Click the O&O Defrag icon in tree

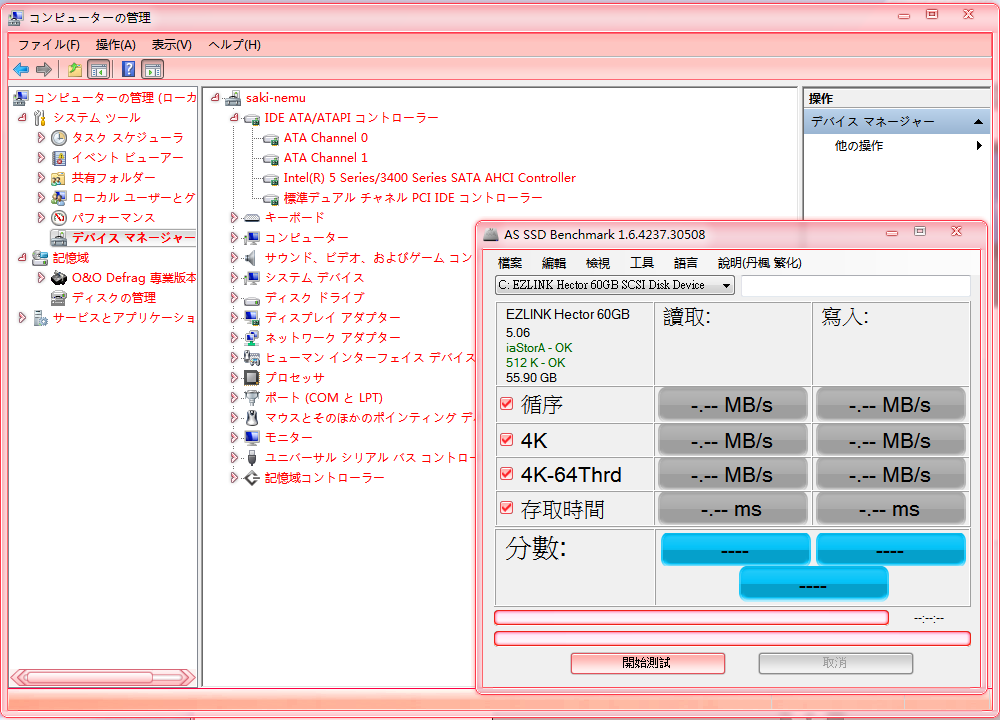click(59, 278)
